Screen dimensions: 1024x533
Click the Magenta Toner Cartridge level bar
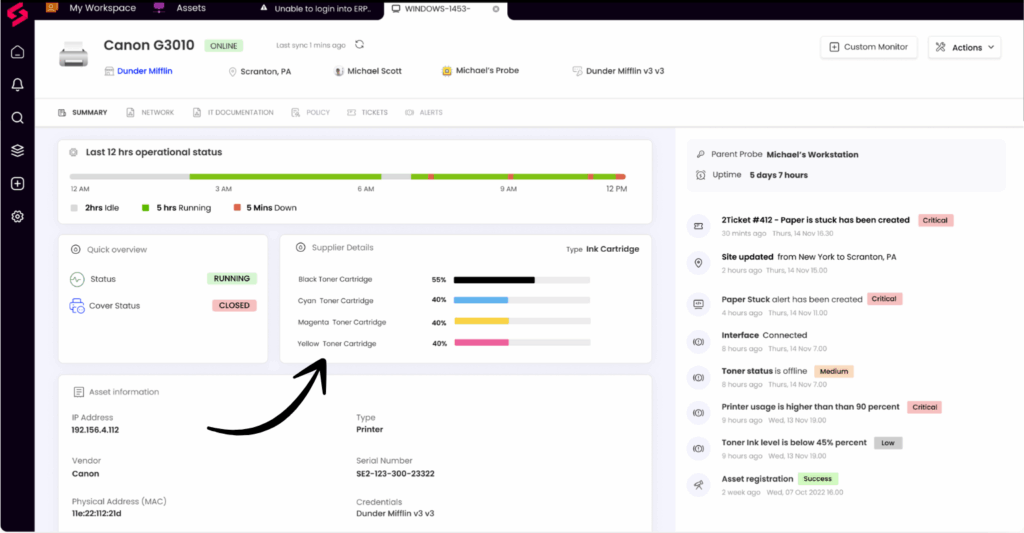522,321
